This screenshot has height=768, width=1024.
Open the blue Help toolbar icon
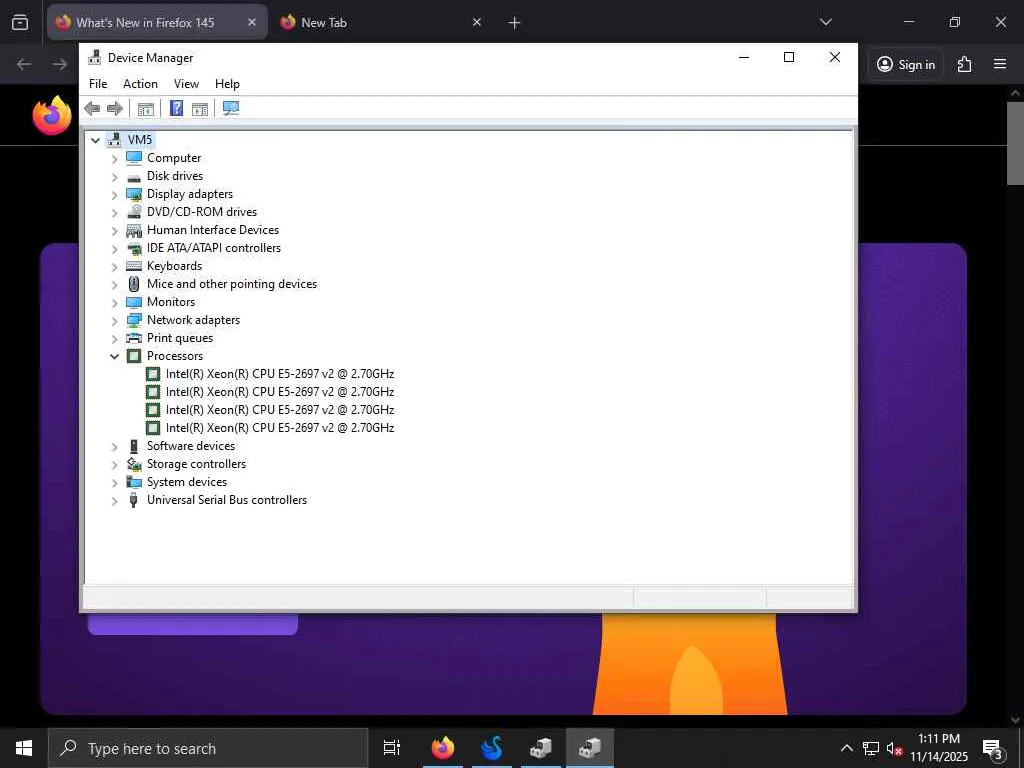176,108
